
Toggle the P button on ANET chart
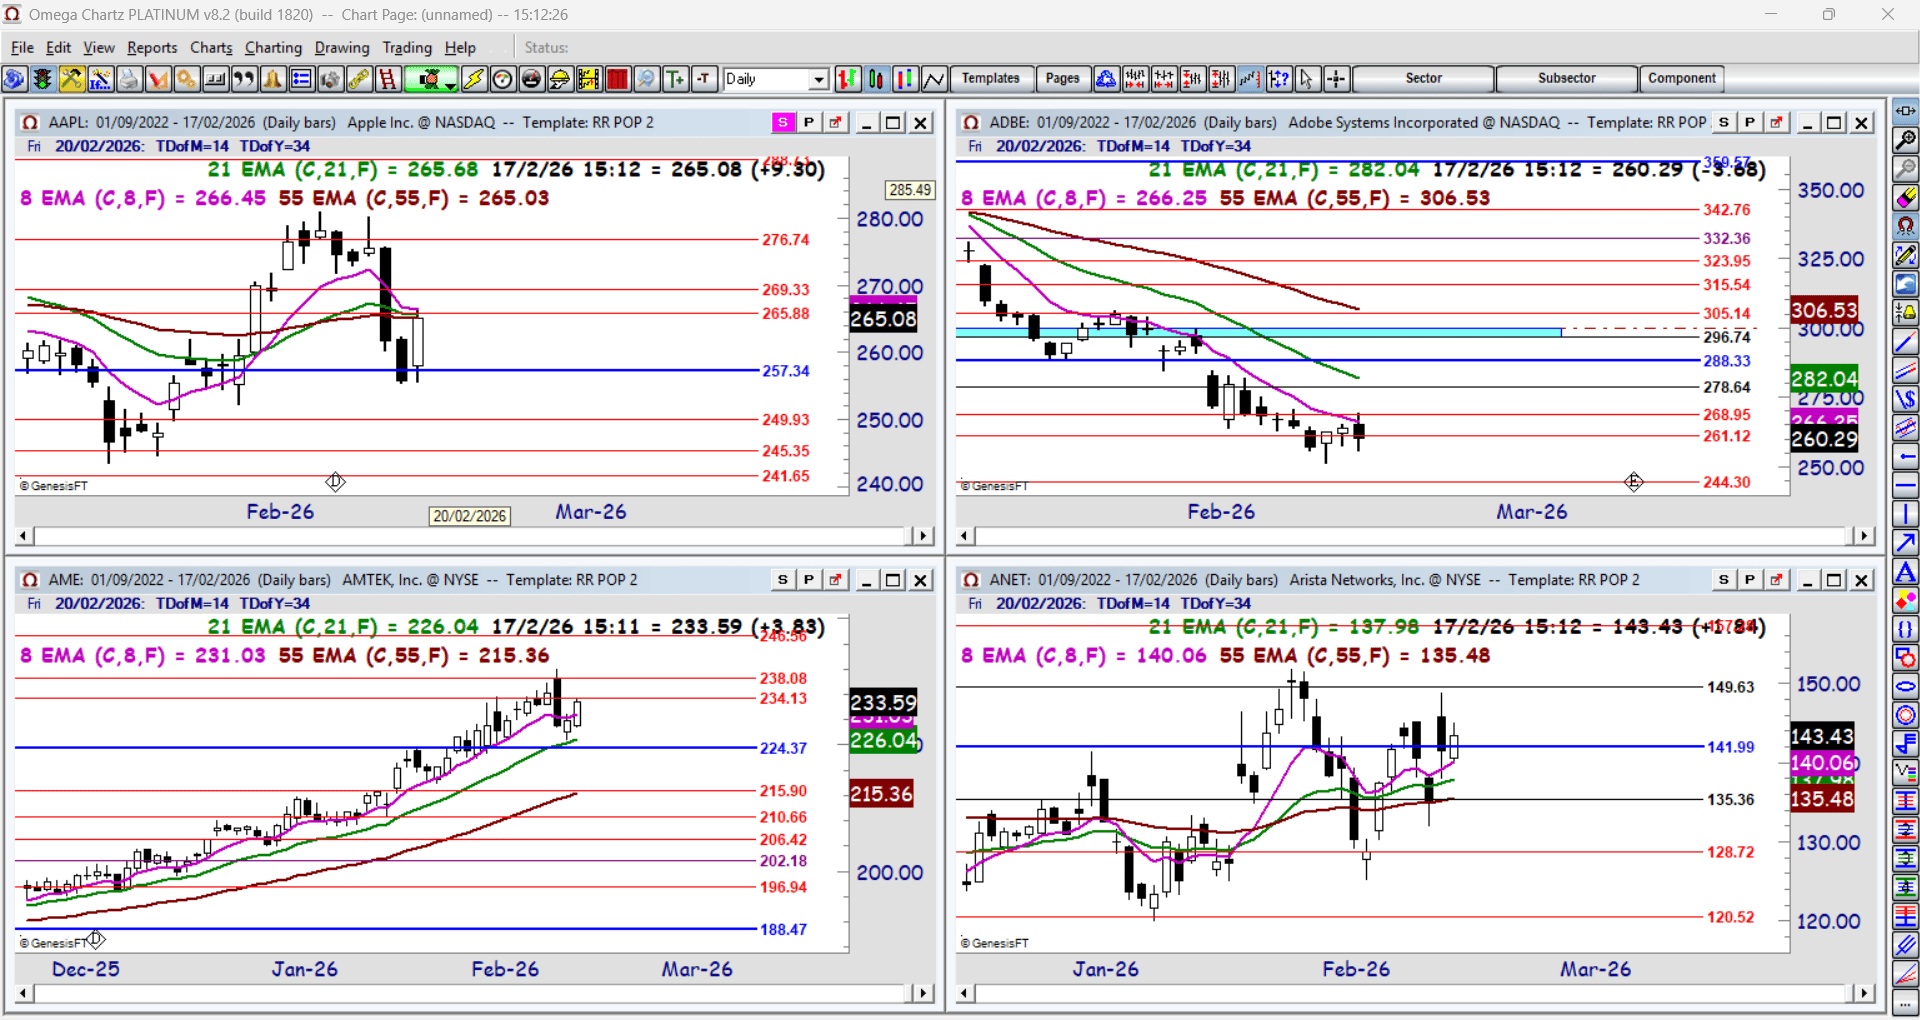[1750, 580]
